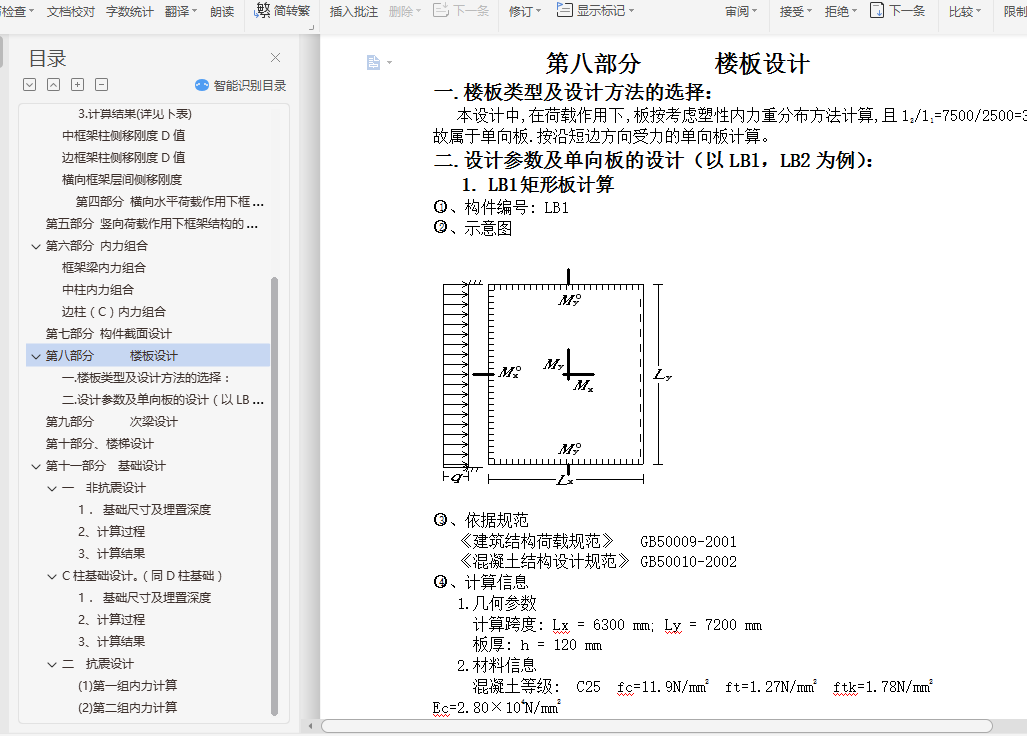Screen dimensions: 1027x736
Task: Click the page icon left of the heading
Action: (373, 63)
